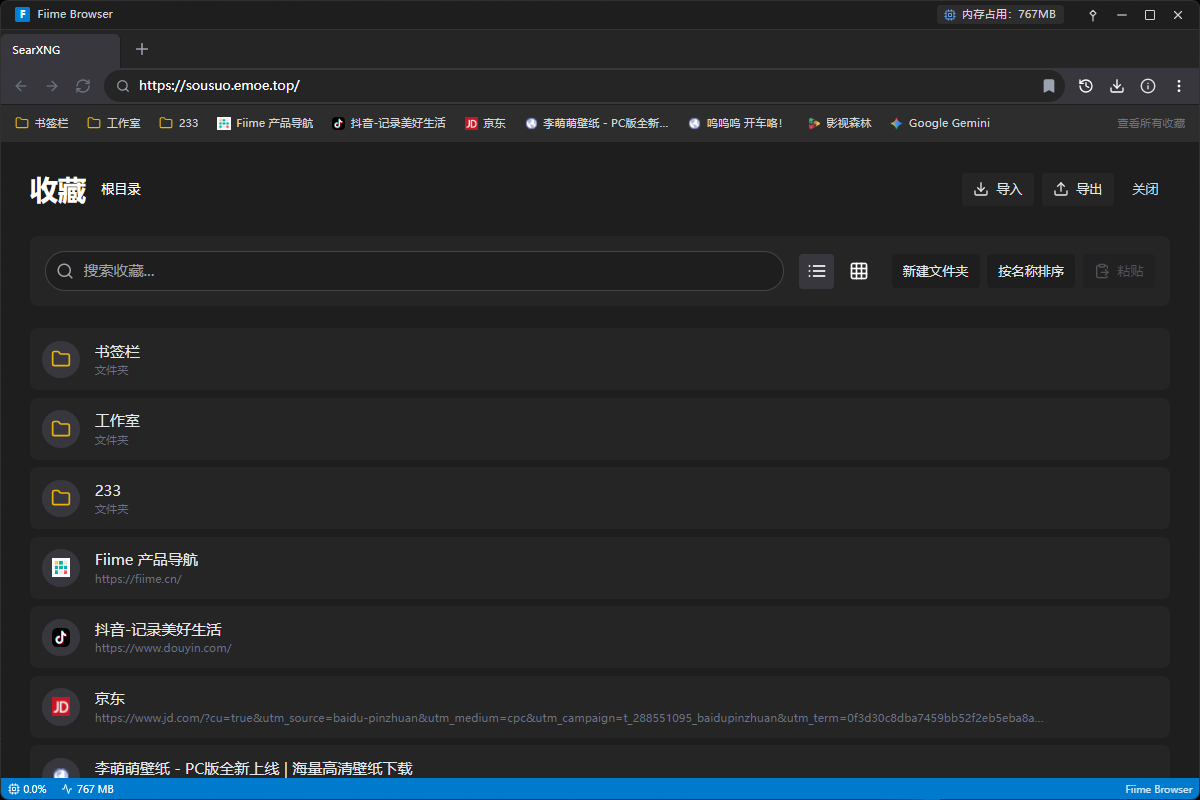This screenshot has width=1200, height=800.
Task: Click the info icon in toolbar
Action: (x=1148, y=86)
